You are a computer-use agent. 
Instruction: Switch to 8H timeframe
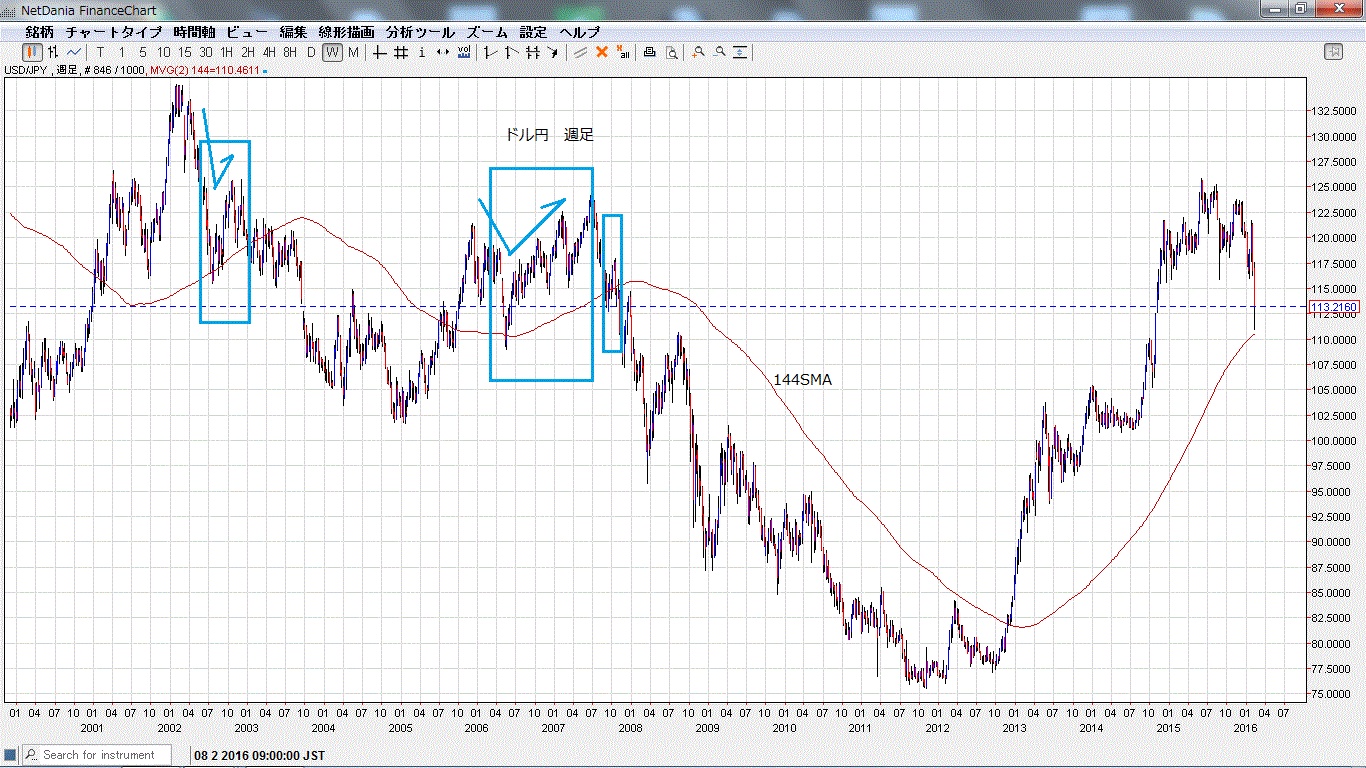(x=290, y=52)
